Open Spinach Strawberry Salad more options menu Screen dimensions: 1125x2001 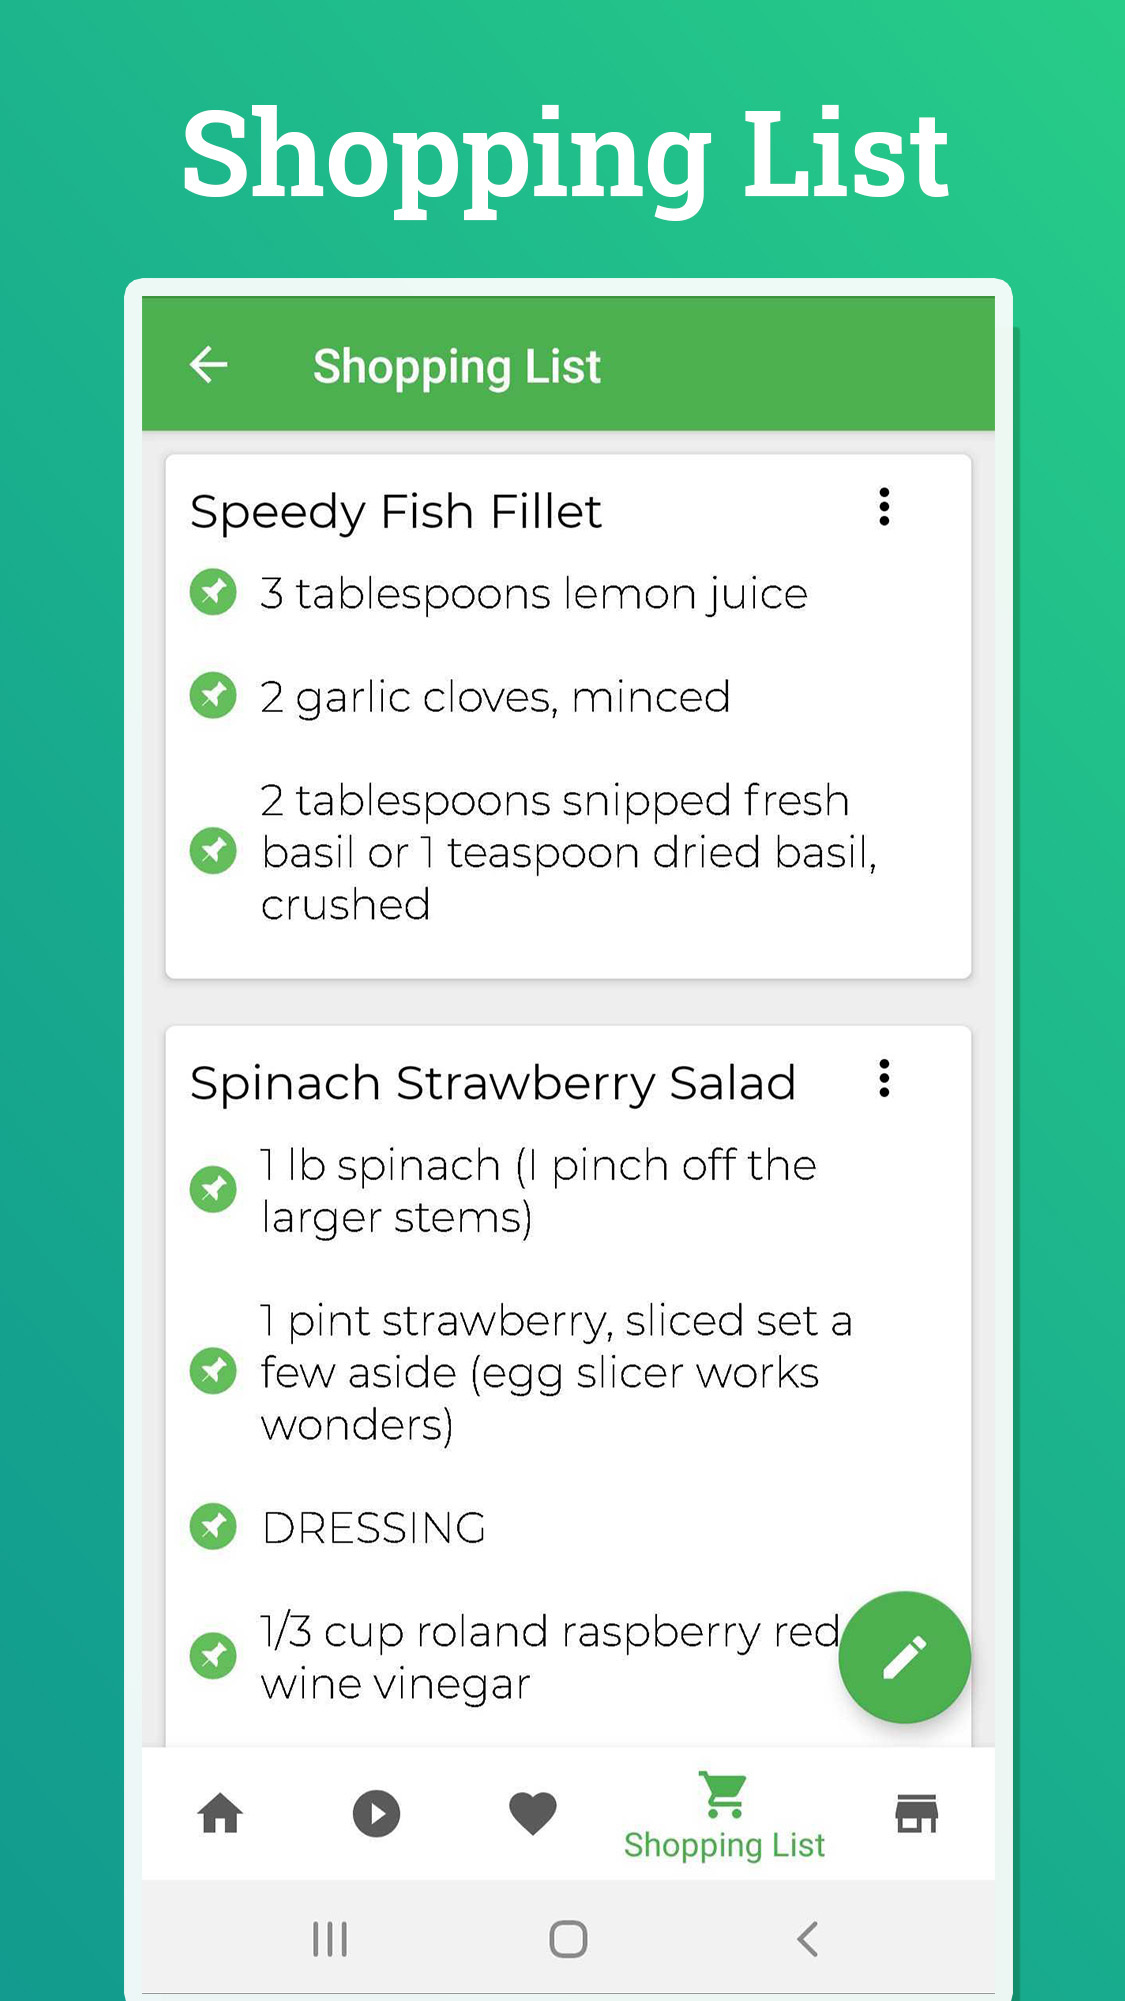884,1079
